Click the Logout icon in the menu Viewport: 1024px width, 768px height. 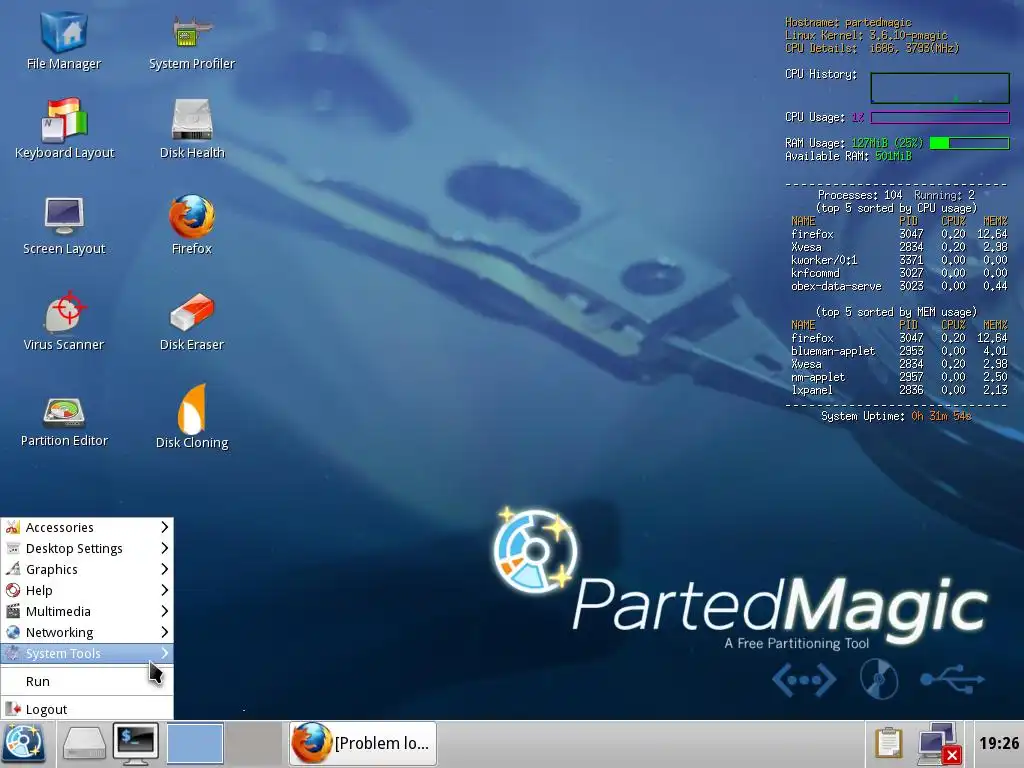(x=12, y=709)
